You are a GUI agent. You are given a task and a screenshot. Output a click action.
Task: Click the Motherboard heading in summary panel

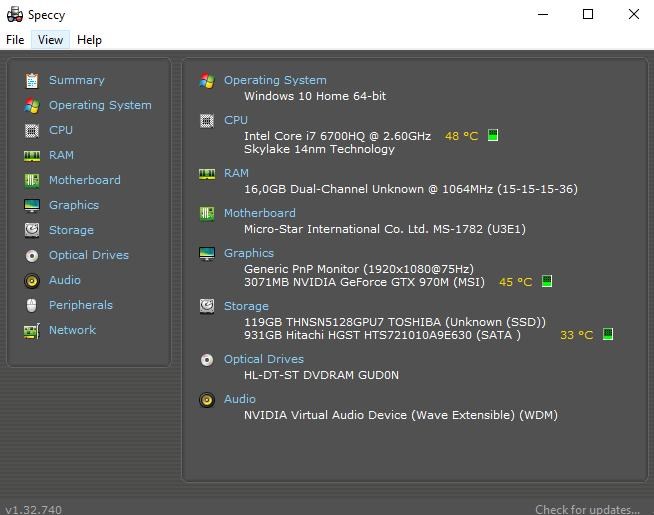click(x=259, y=213)
